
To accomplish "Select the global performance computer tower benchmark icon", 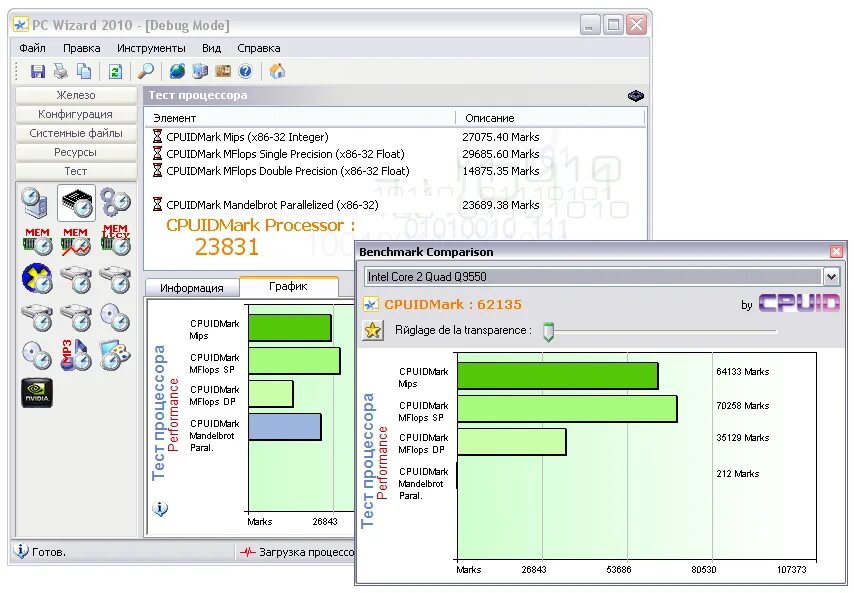I will [36, 203].
